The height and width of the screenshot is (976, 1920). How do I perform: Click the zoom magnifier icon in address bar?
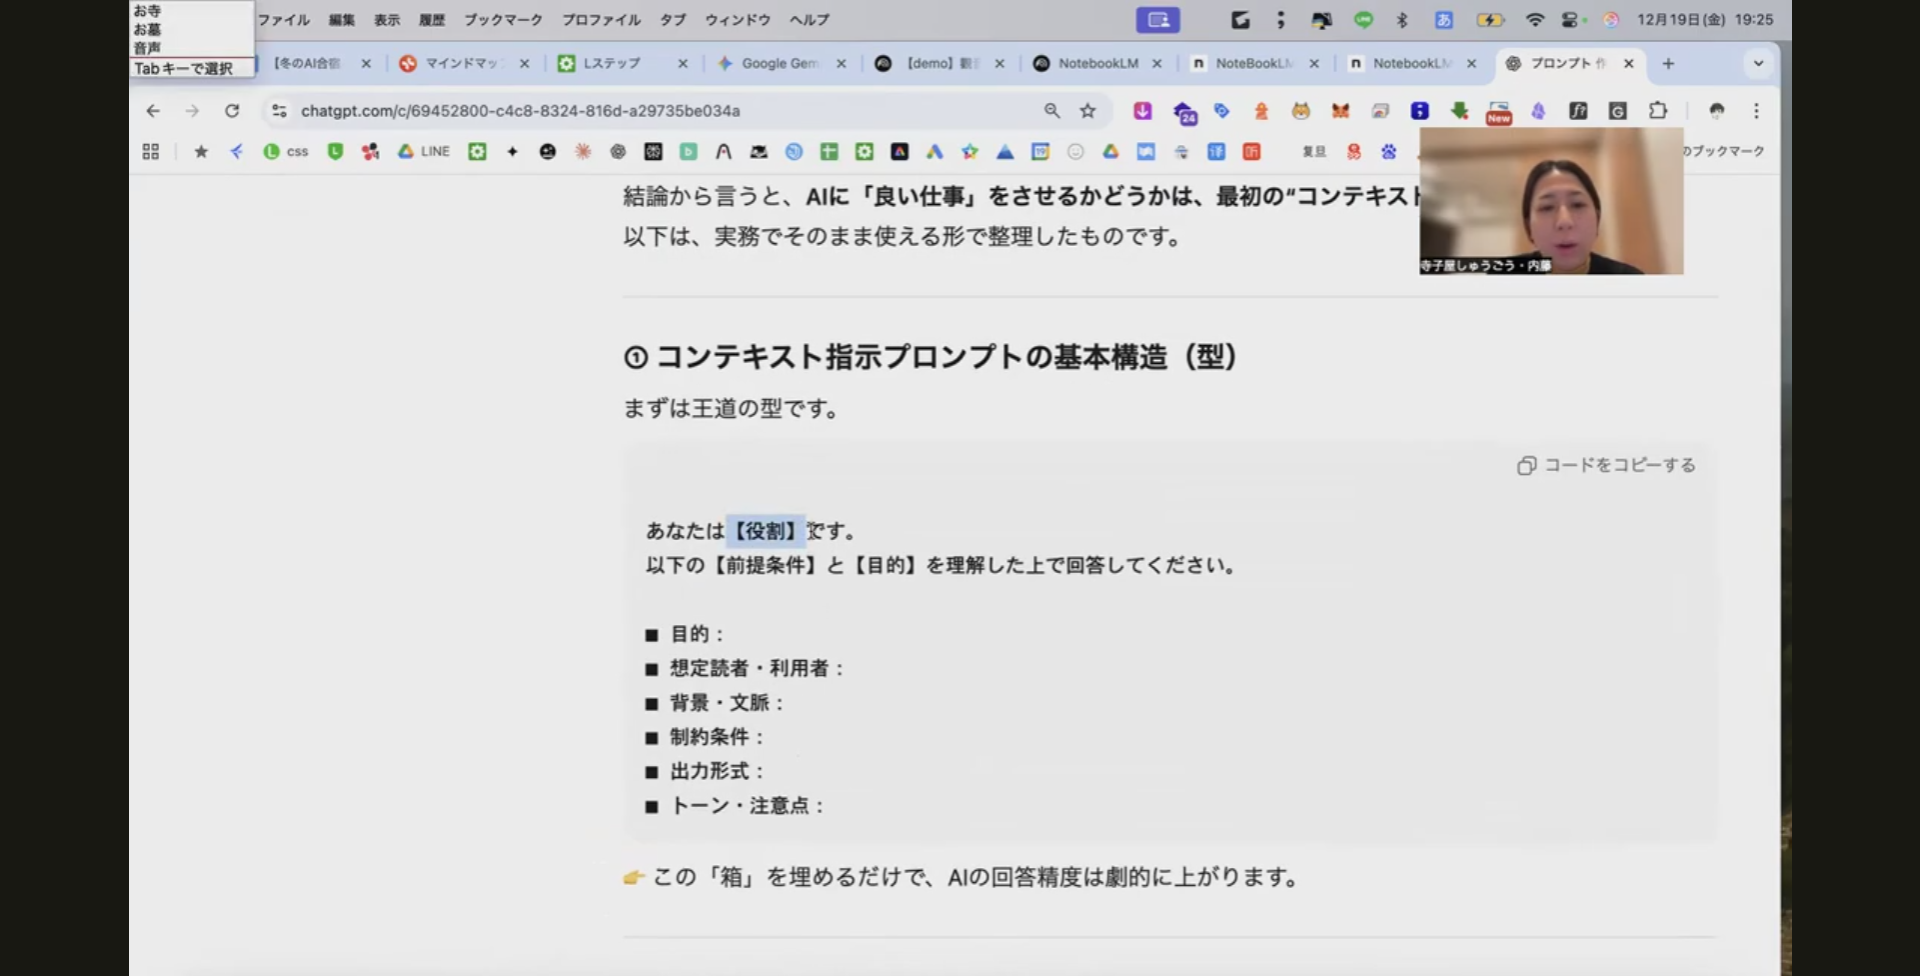[1052, 111]
